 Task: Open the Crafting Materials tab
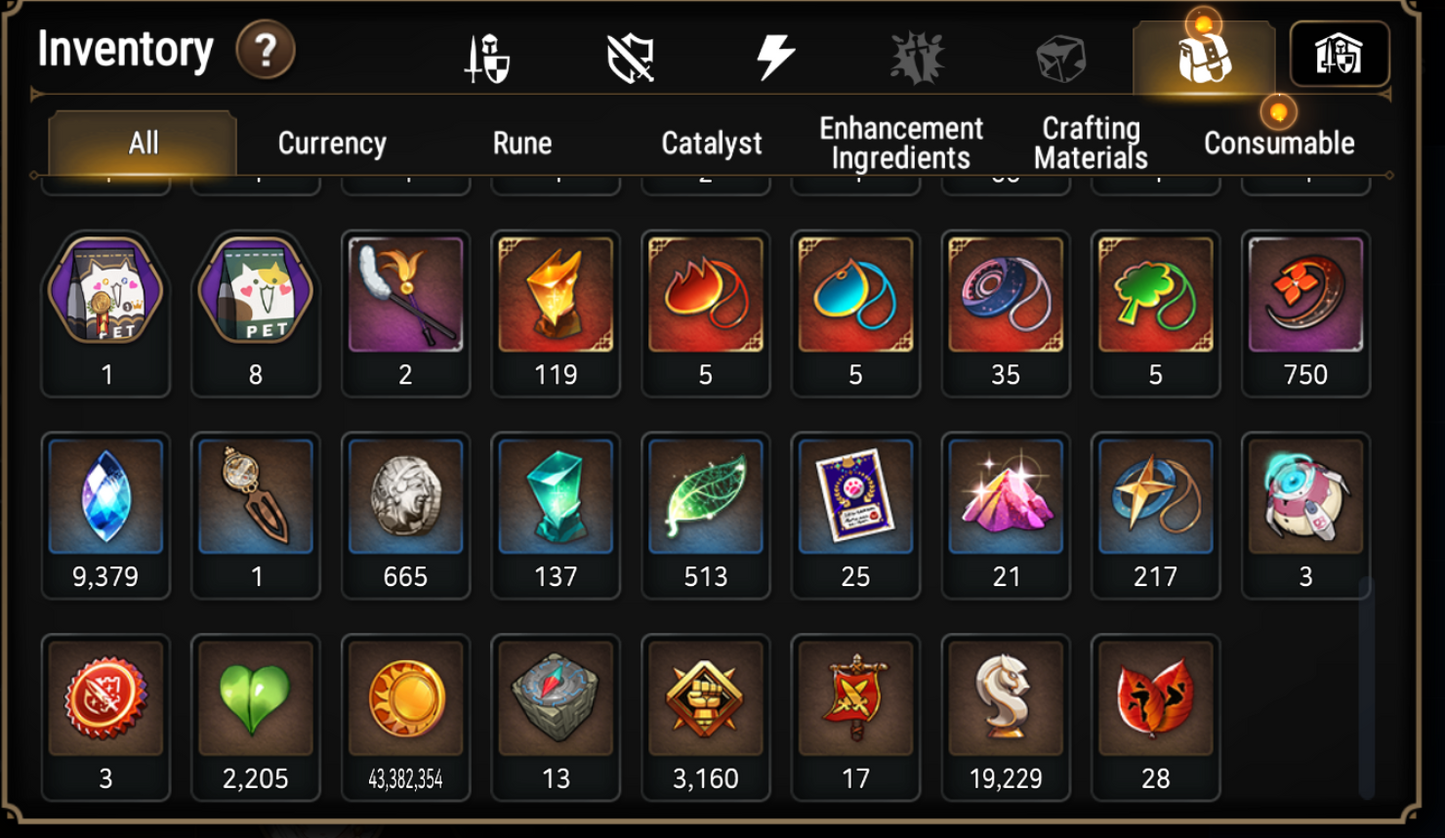(x=1091, y=143)
